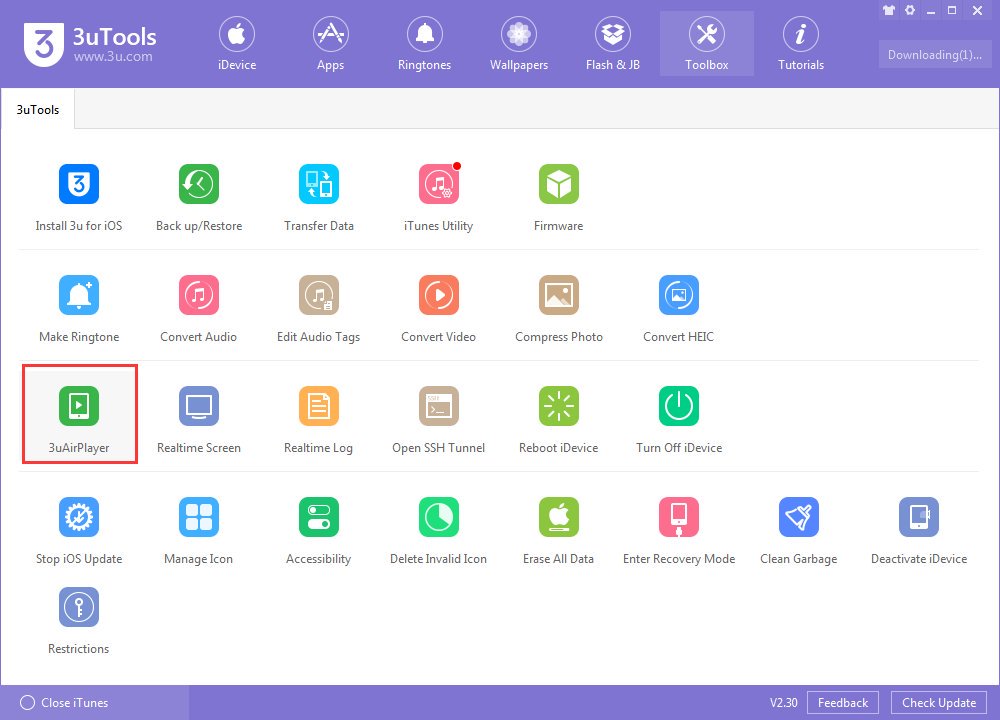Select the 3uTools tab
The width and height of the screenshot is (1000, 720).
(38, 109)
